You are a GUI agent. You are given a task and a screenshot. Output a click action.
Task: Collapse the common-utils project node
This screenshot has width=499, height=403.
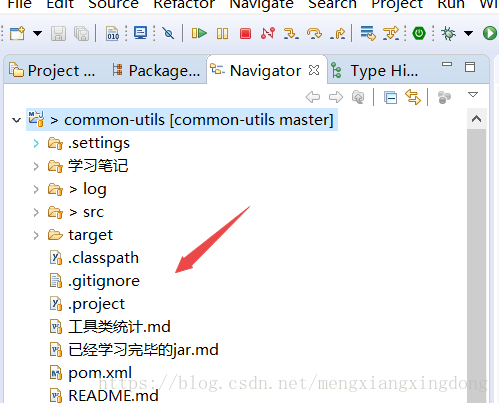(x=16, y=120)
